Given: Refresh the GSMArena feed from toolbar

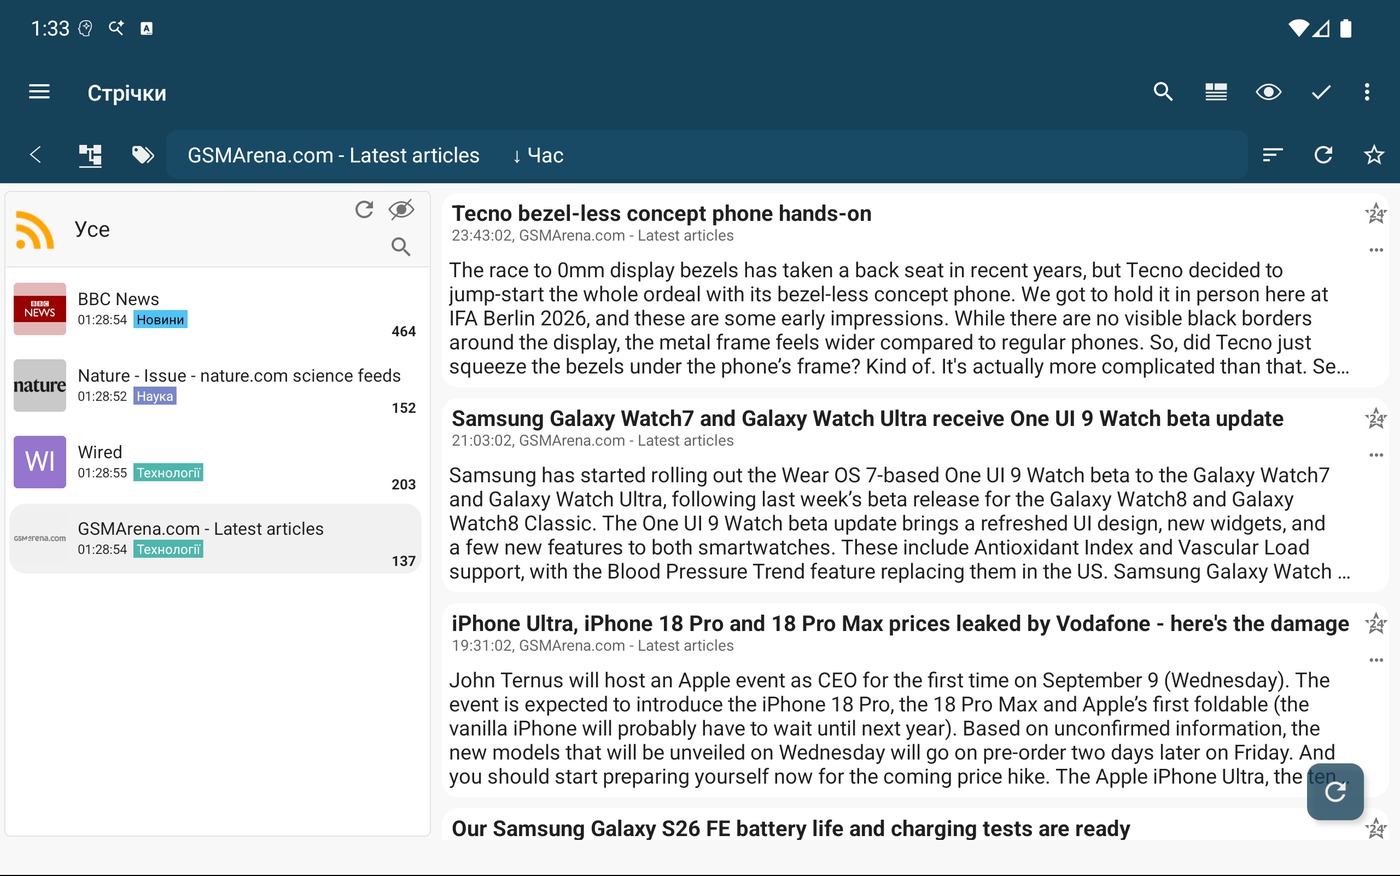Looking at the screenshot, I should (x=1323, y=155).
